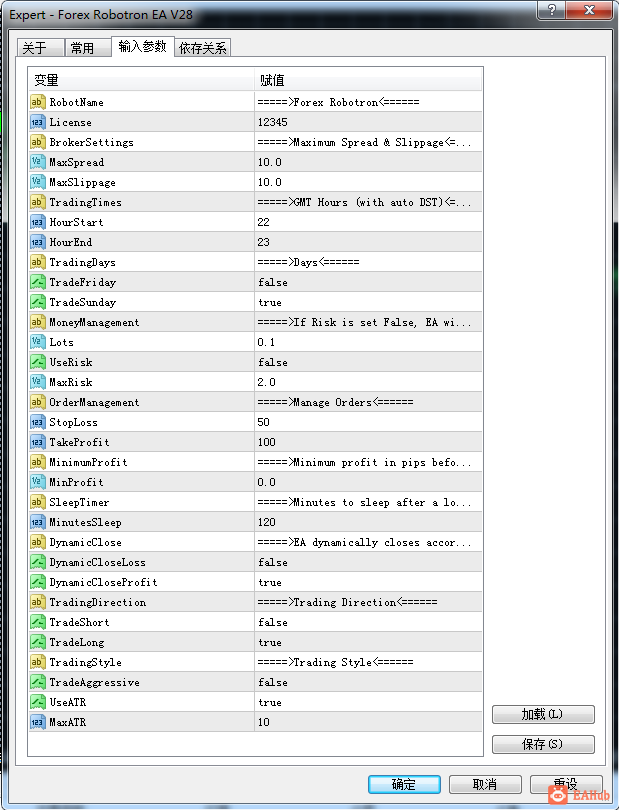Click the integer icon beside License
Image resolution: width=619 pixels, height=810 pixels.
38,122
